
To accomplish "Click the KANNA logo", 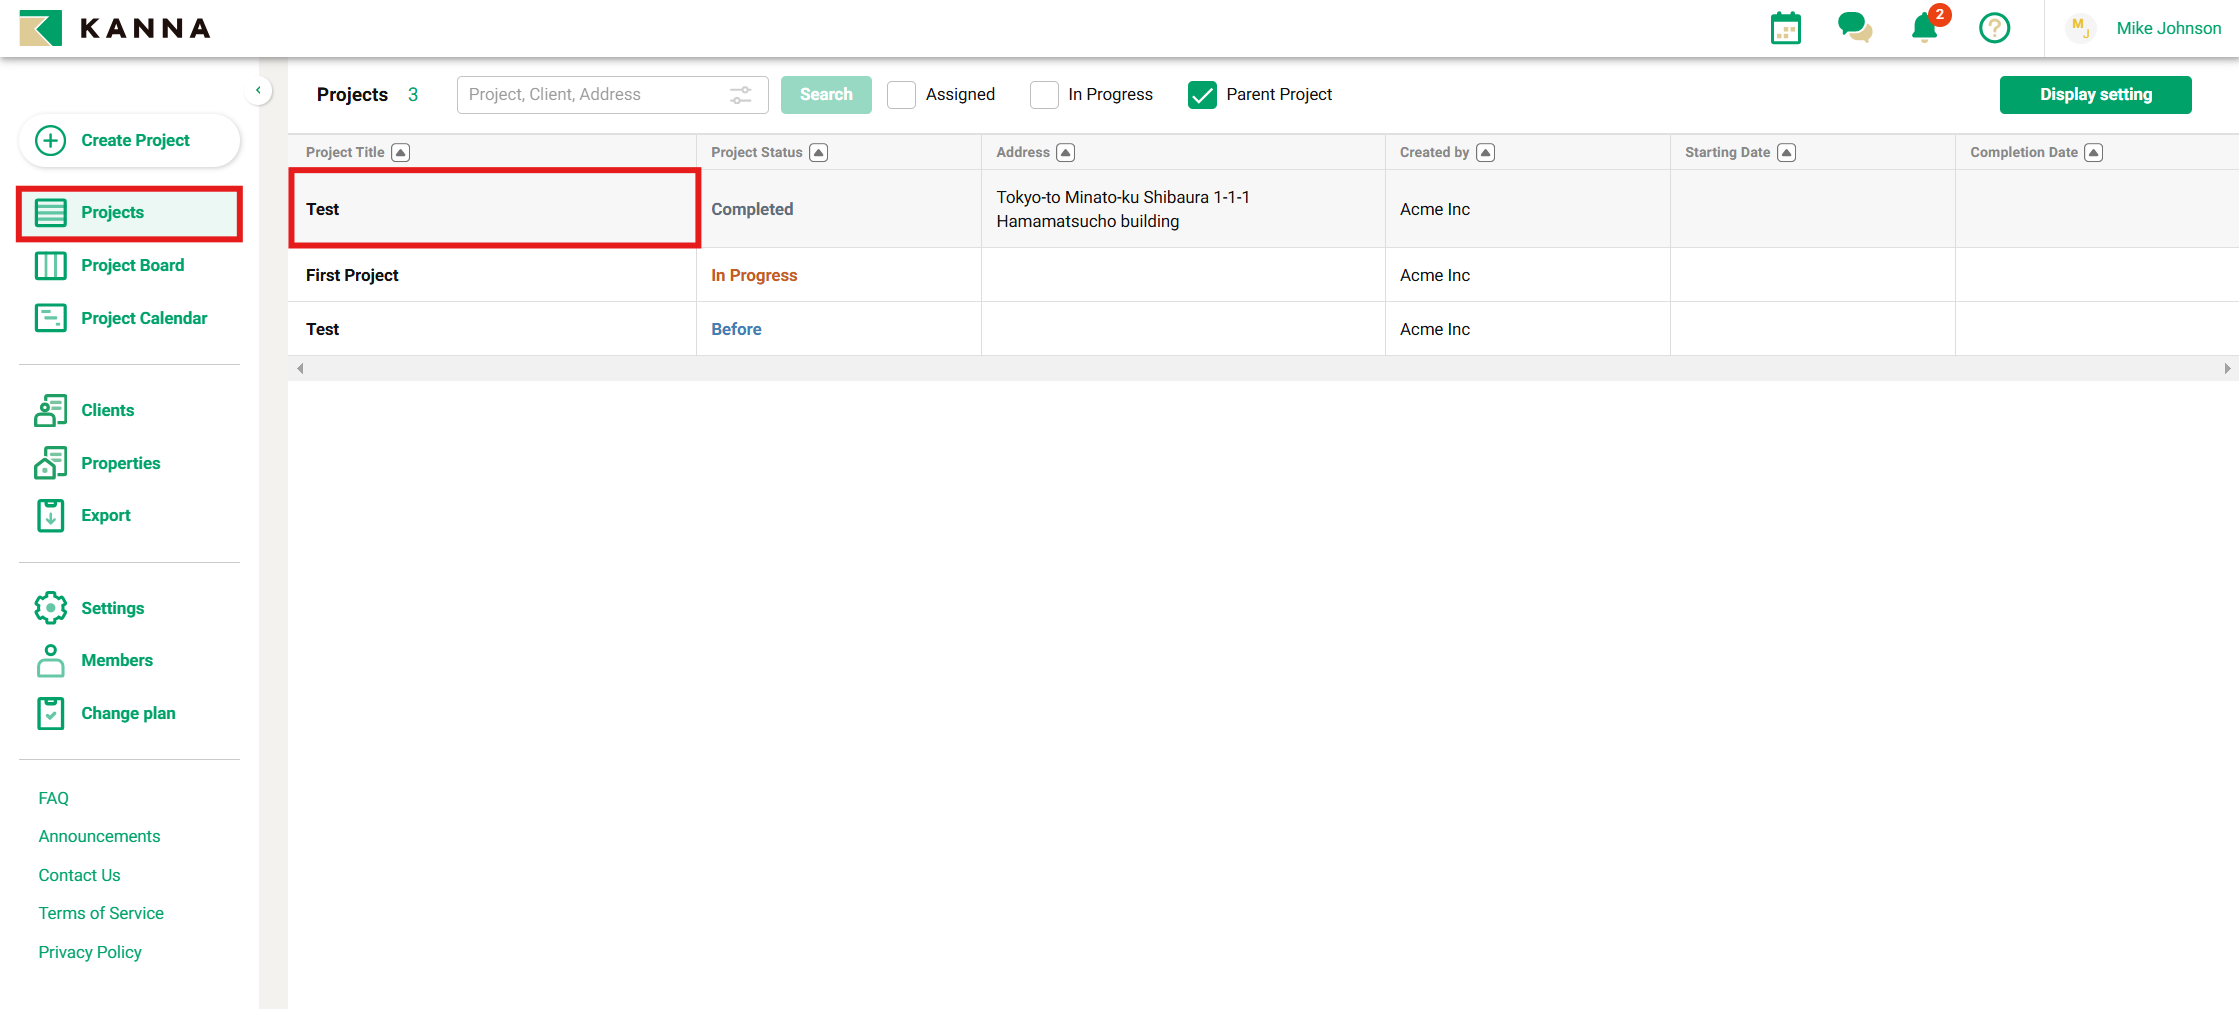I will pos(115,28).
